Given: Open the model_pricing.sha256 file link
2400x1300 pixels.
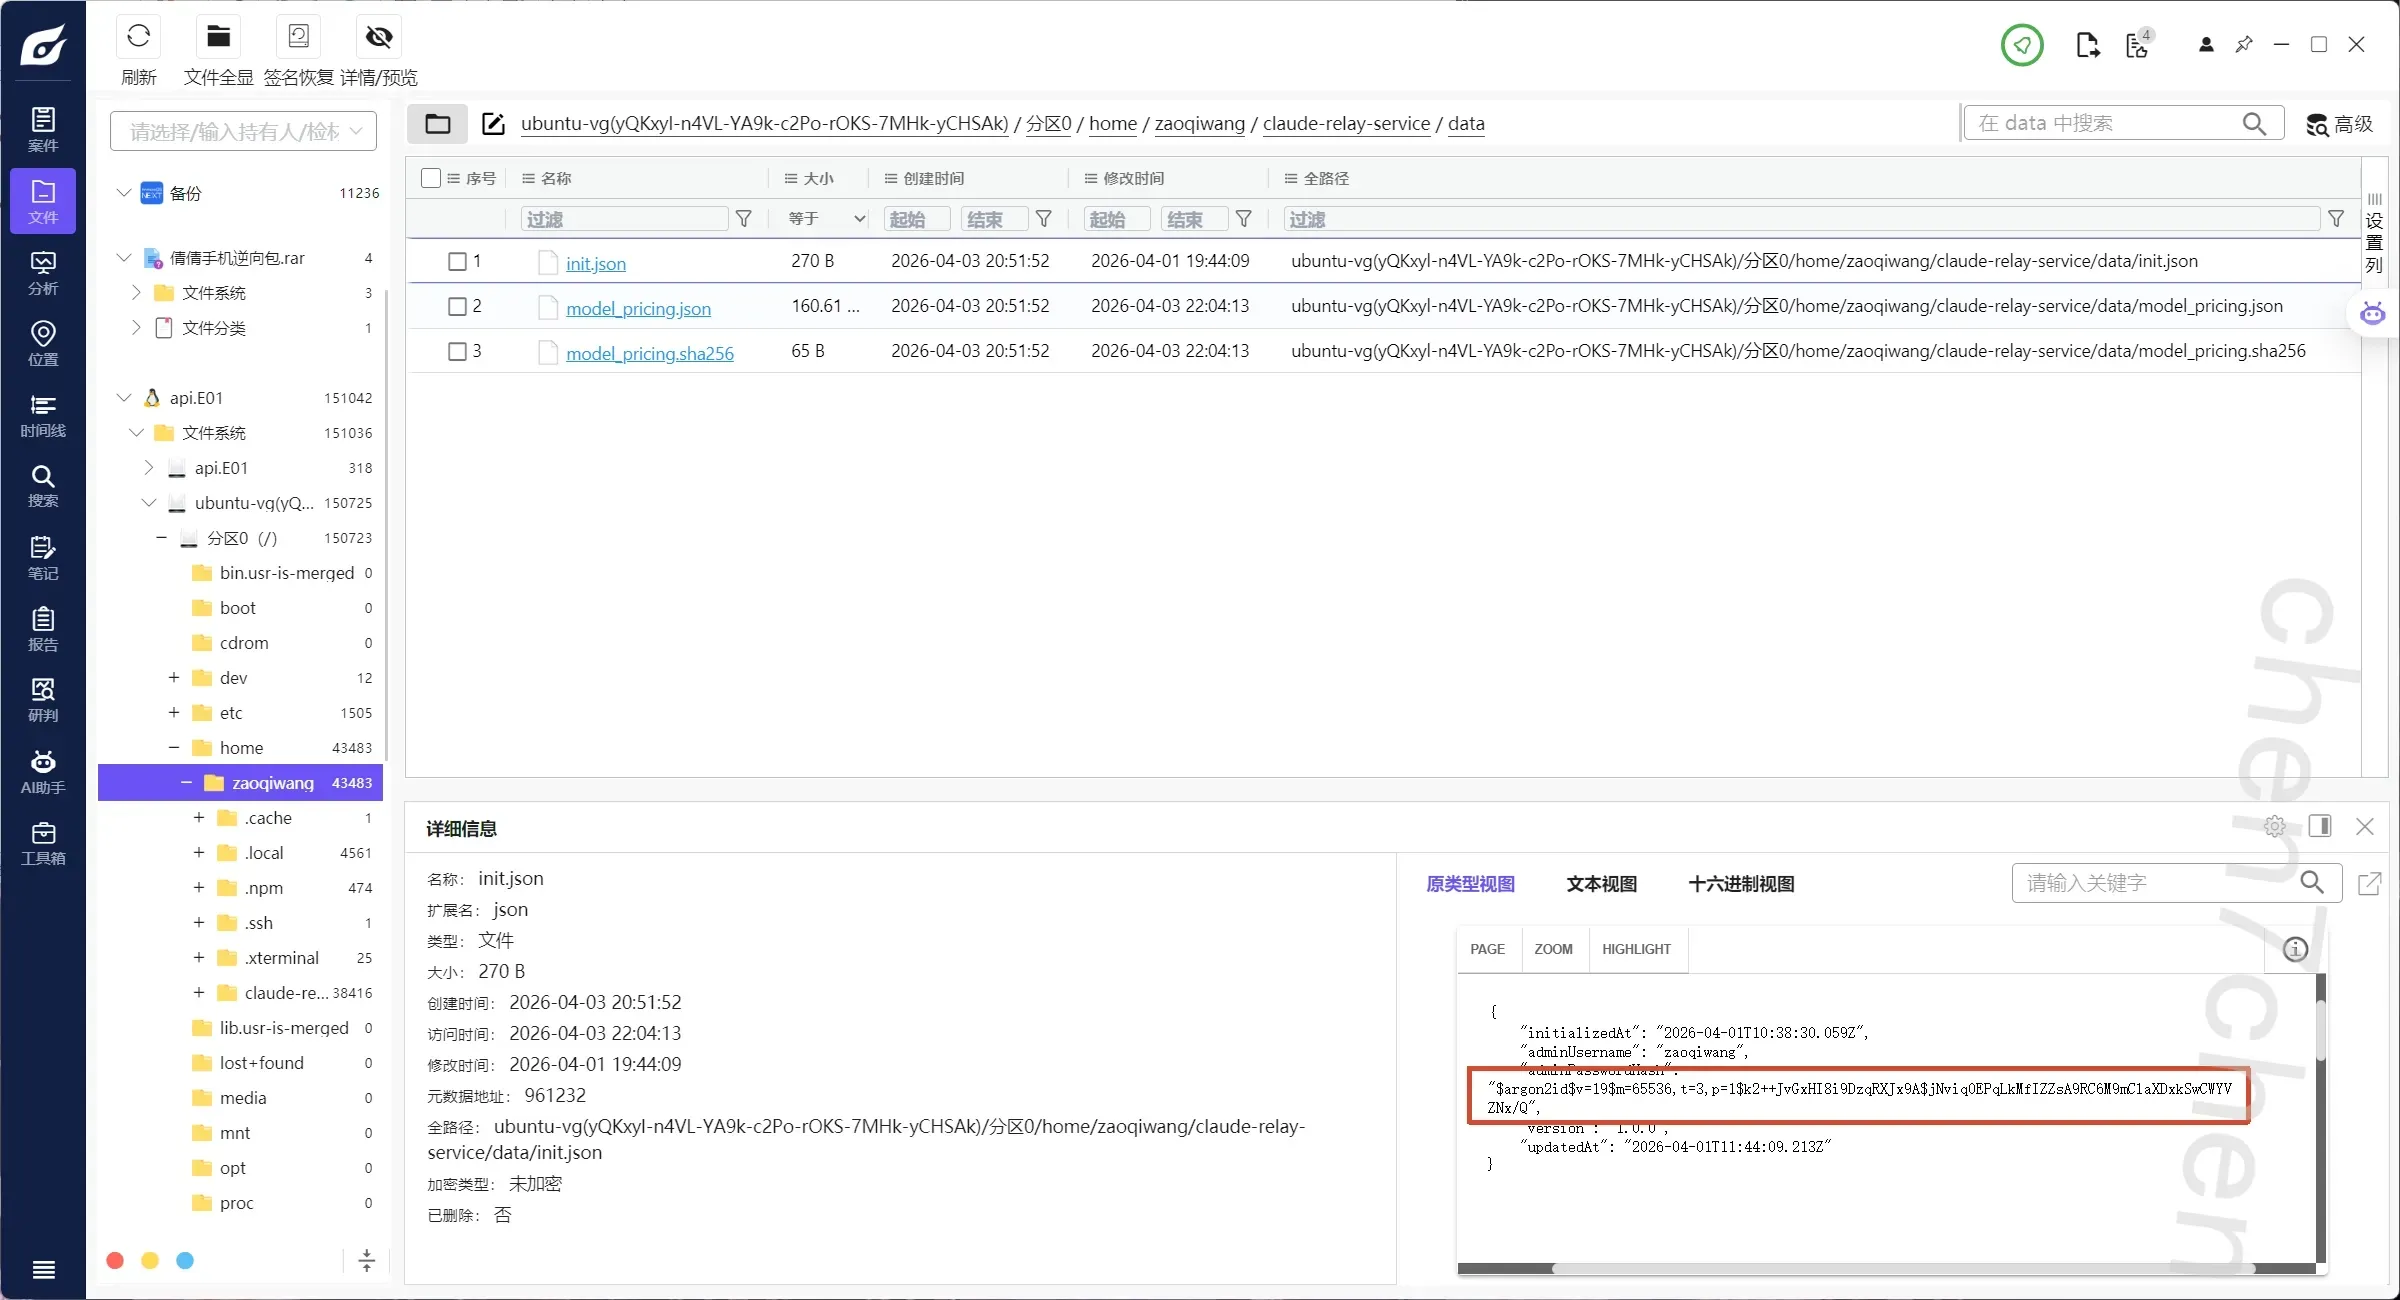Looking at the screenshot, I should (x=649, y=353).
